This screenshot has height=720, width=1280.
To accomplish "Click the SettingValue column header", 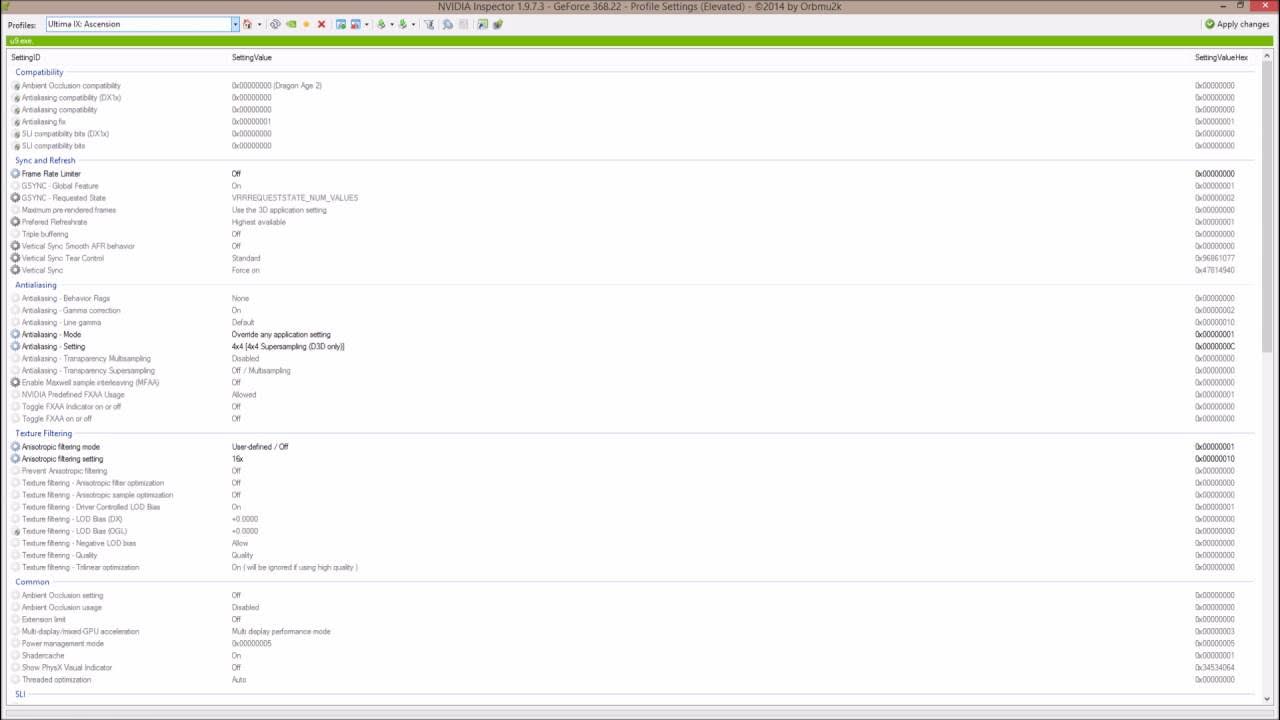I will [x=252, y=57].
